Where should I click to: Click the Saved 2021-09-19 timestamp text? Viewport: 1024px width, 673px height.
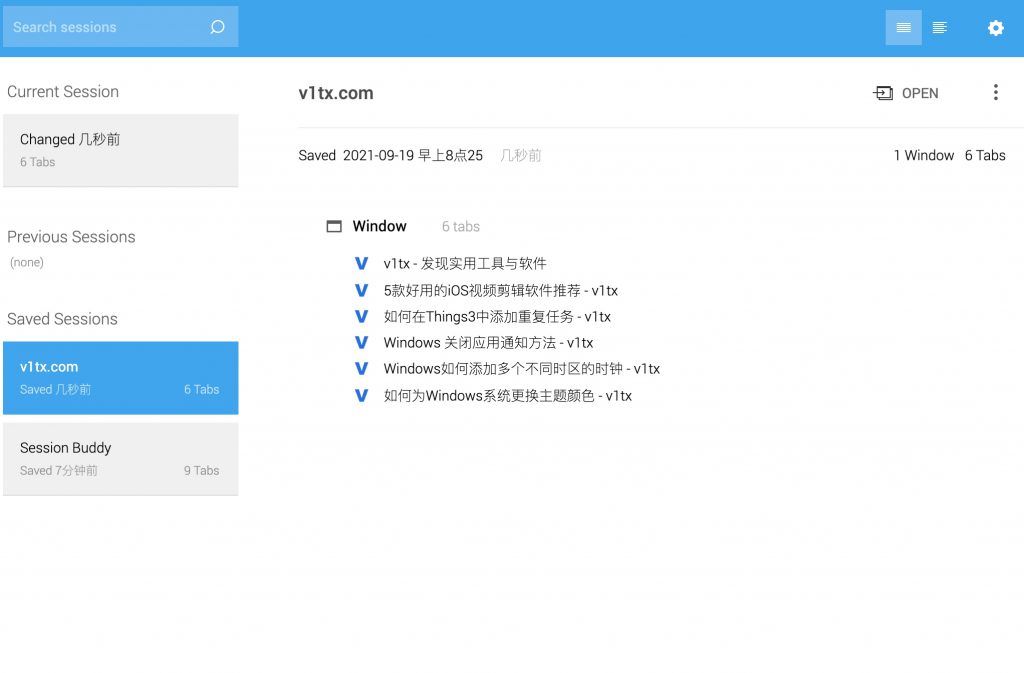pos(391,155)
